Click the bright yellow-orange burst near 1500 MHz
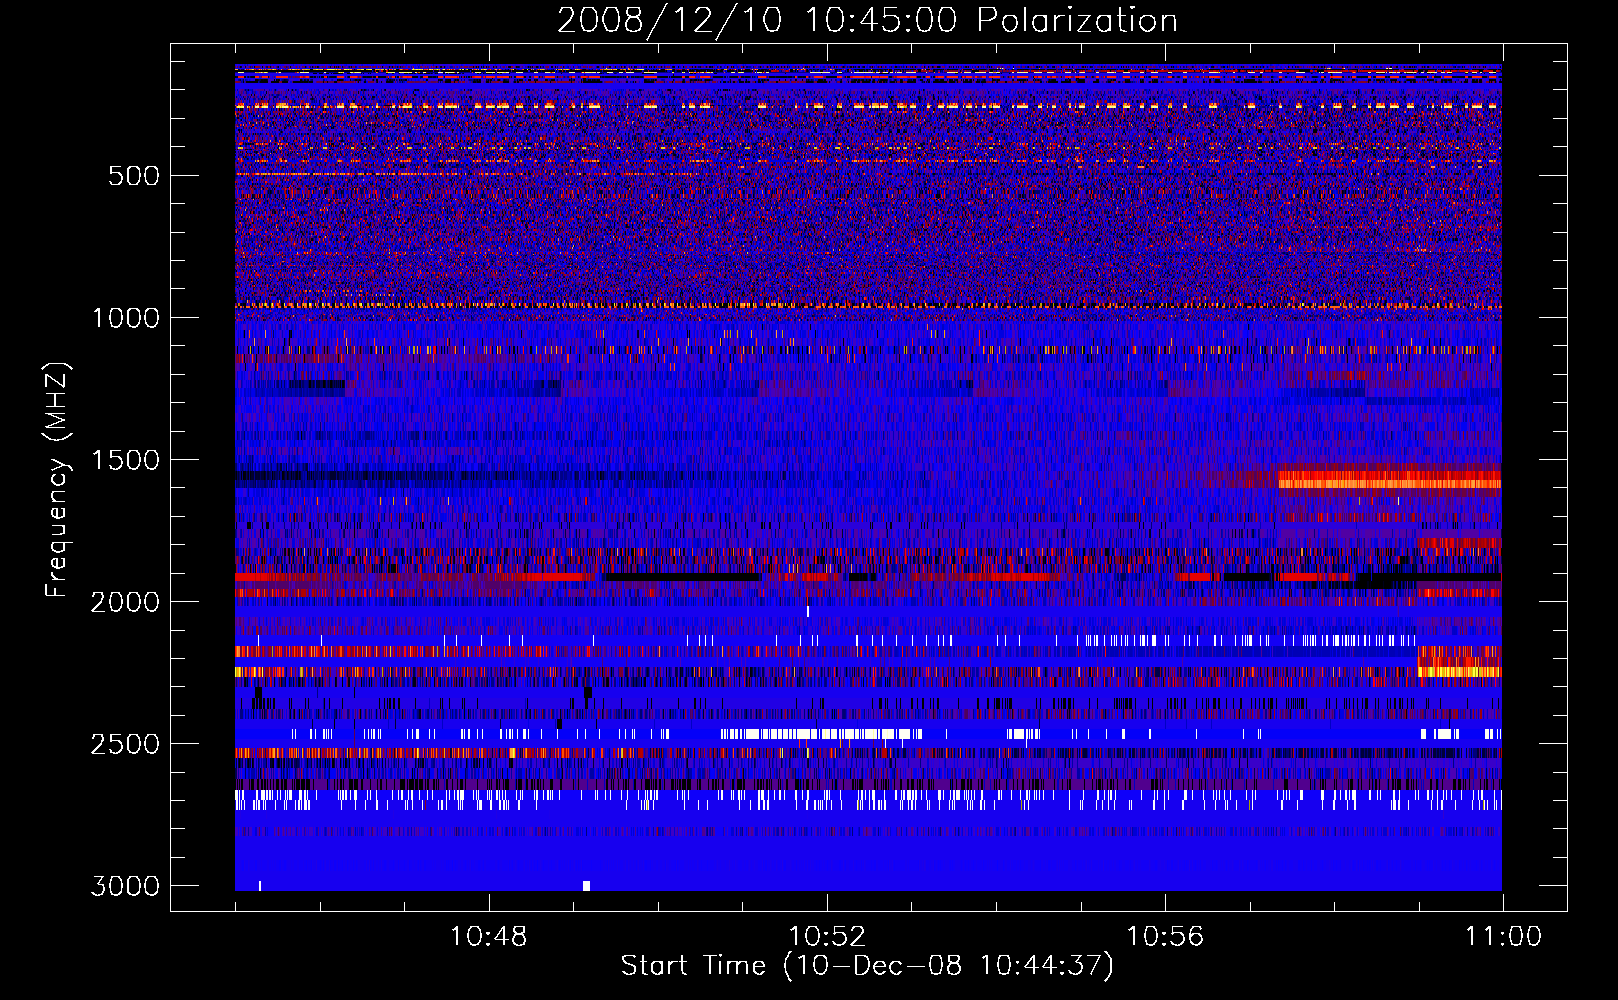 (1390, 480)
